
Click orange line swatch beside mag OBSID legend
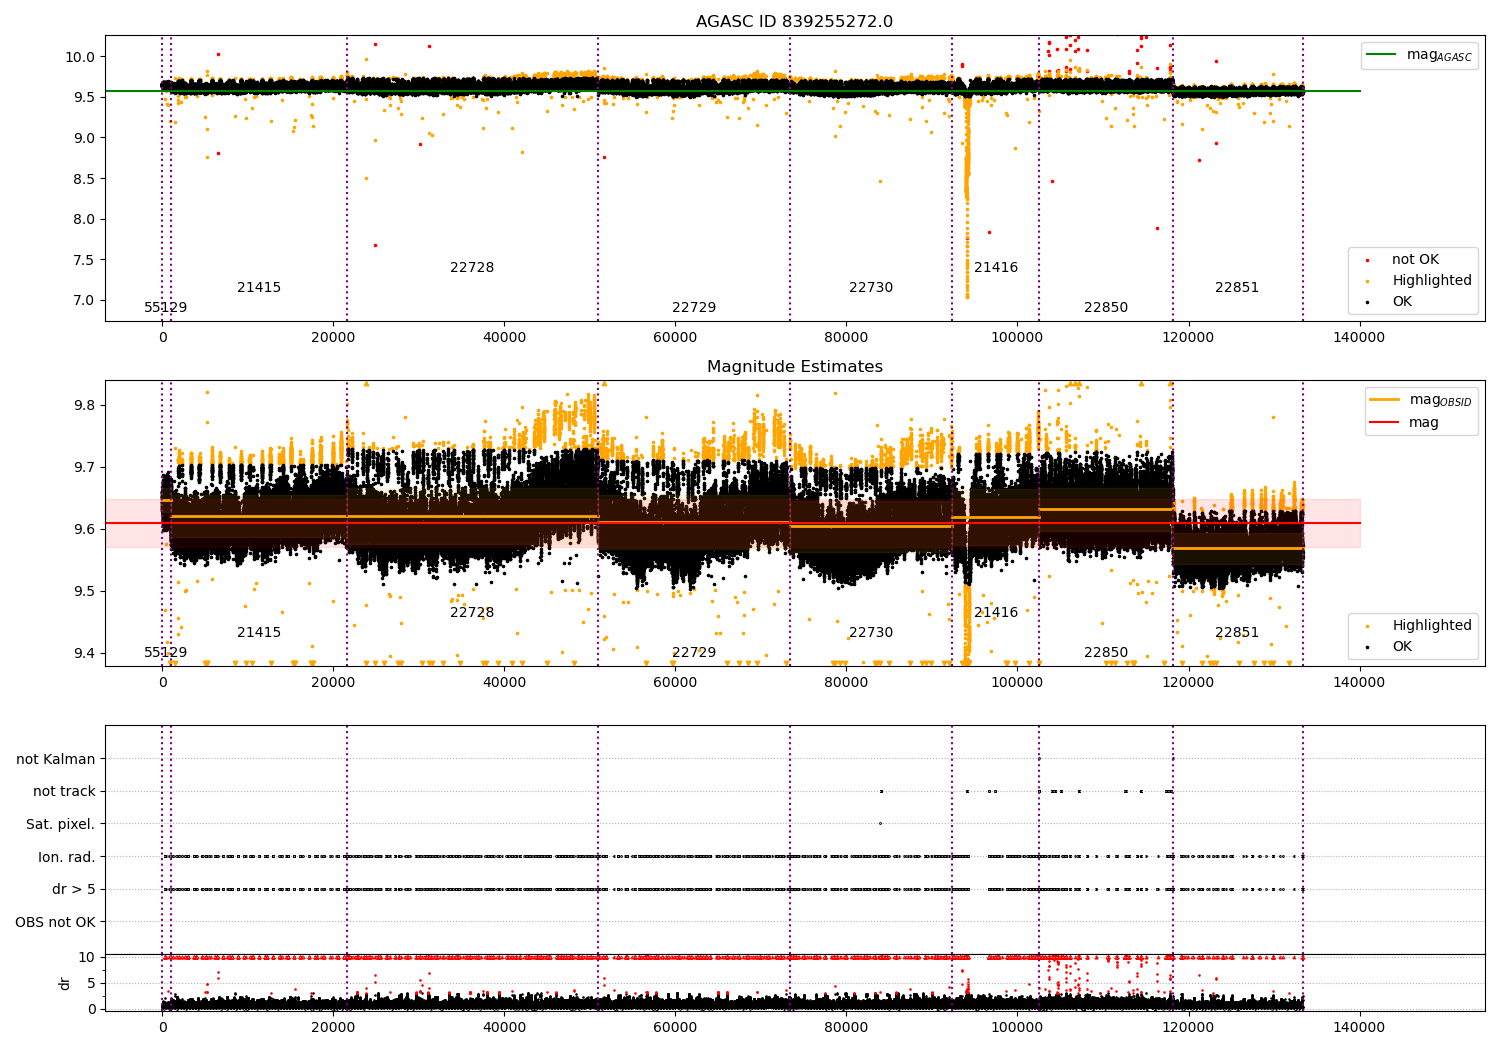tap(1384, 400)
